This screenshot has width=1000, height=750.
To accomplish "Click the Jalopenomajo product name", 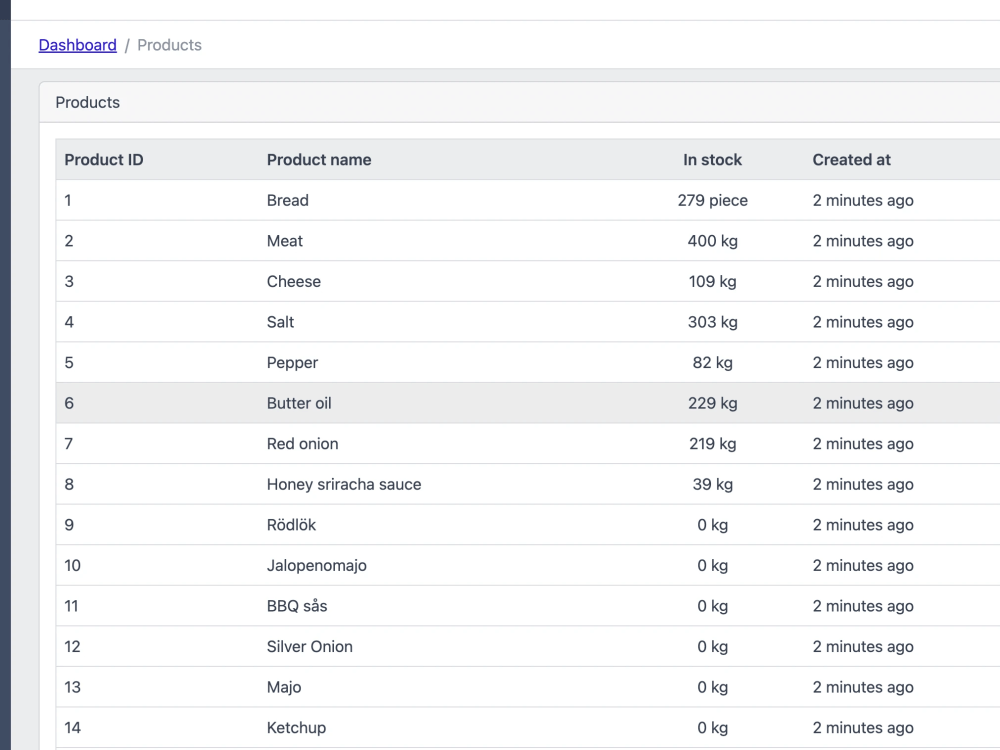I will 316,565.
